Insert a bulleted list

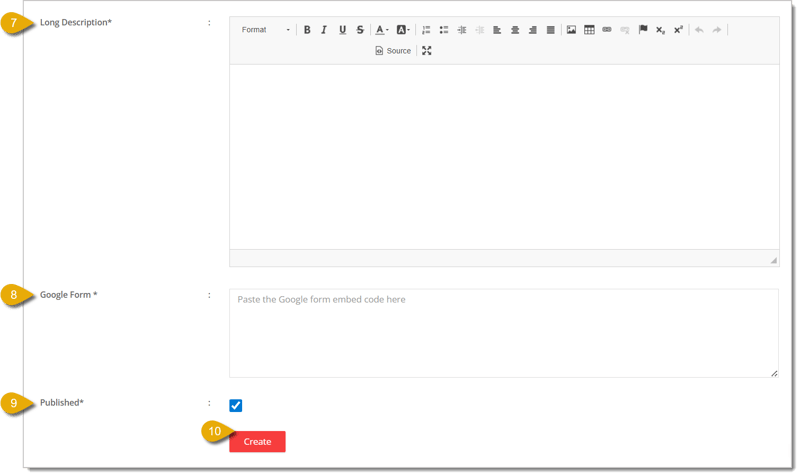[x=444, y=30]
